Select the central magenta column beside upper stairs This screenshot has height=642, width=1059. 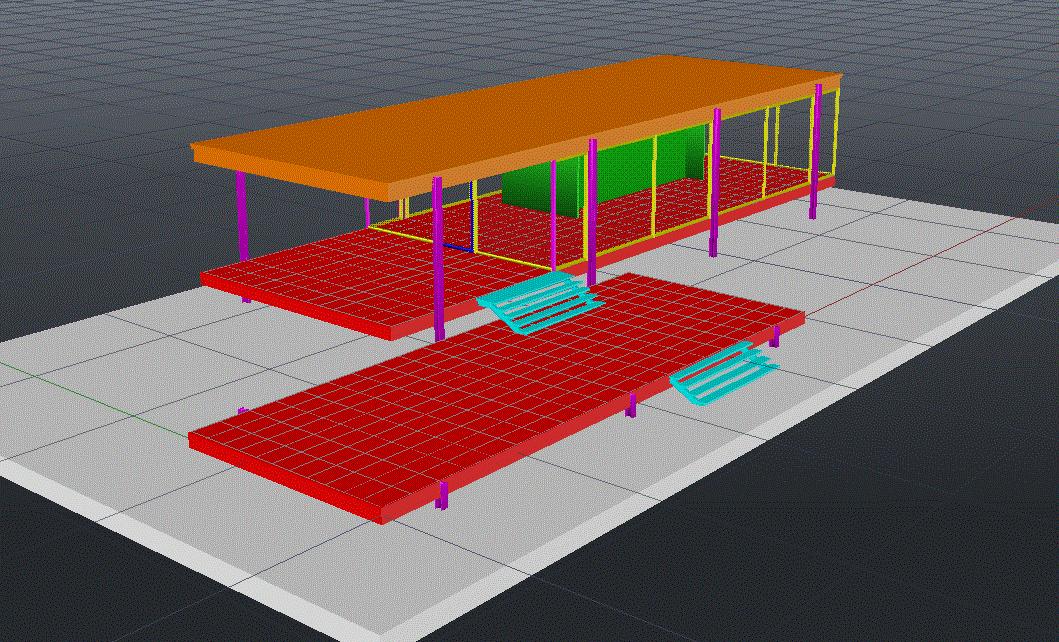592,210
